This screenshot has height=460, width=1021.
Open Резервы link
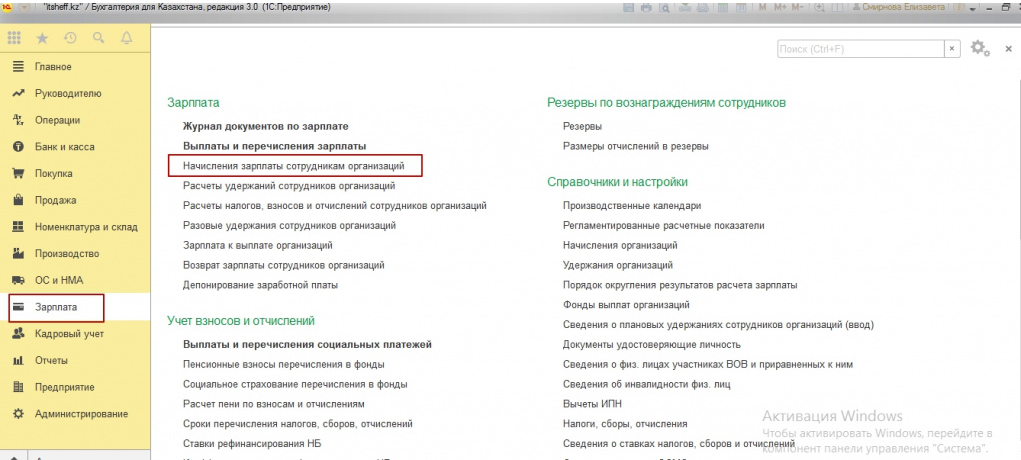582,126
